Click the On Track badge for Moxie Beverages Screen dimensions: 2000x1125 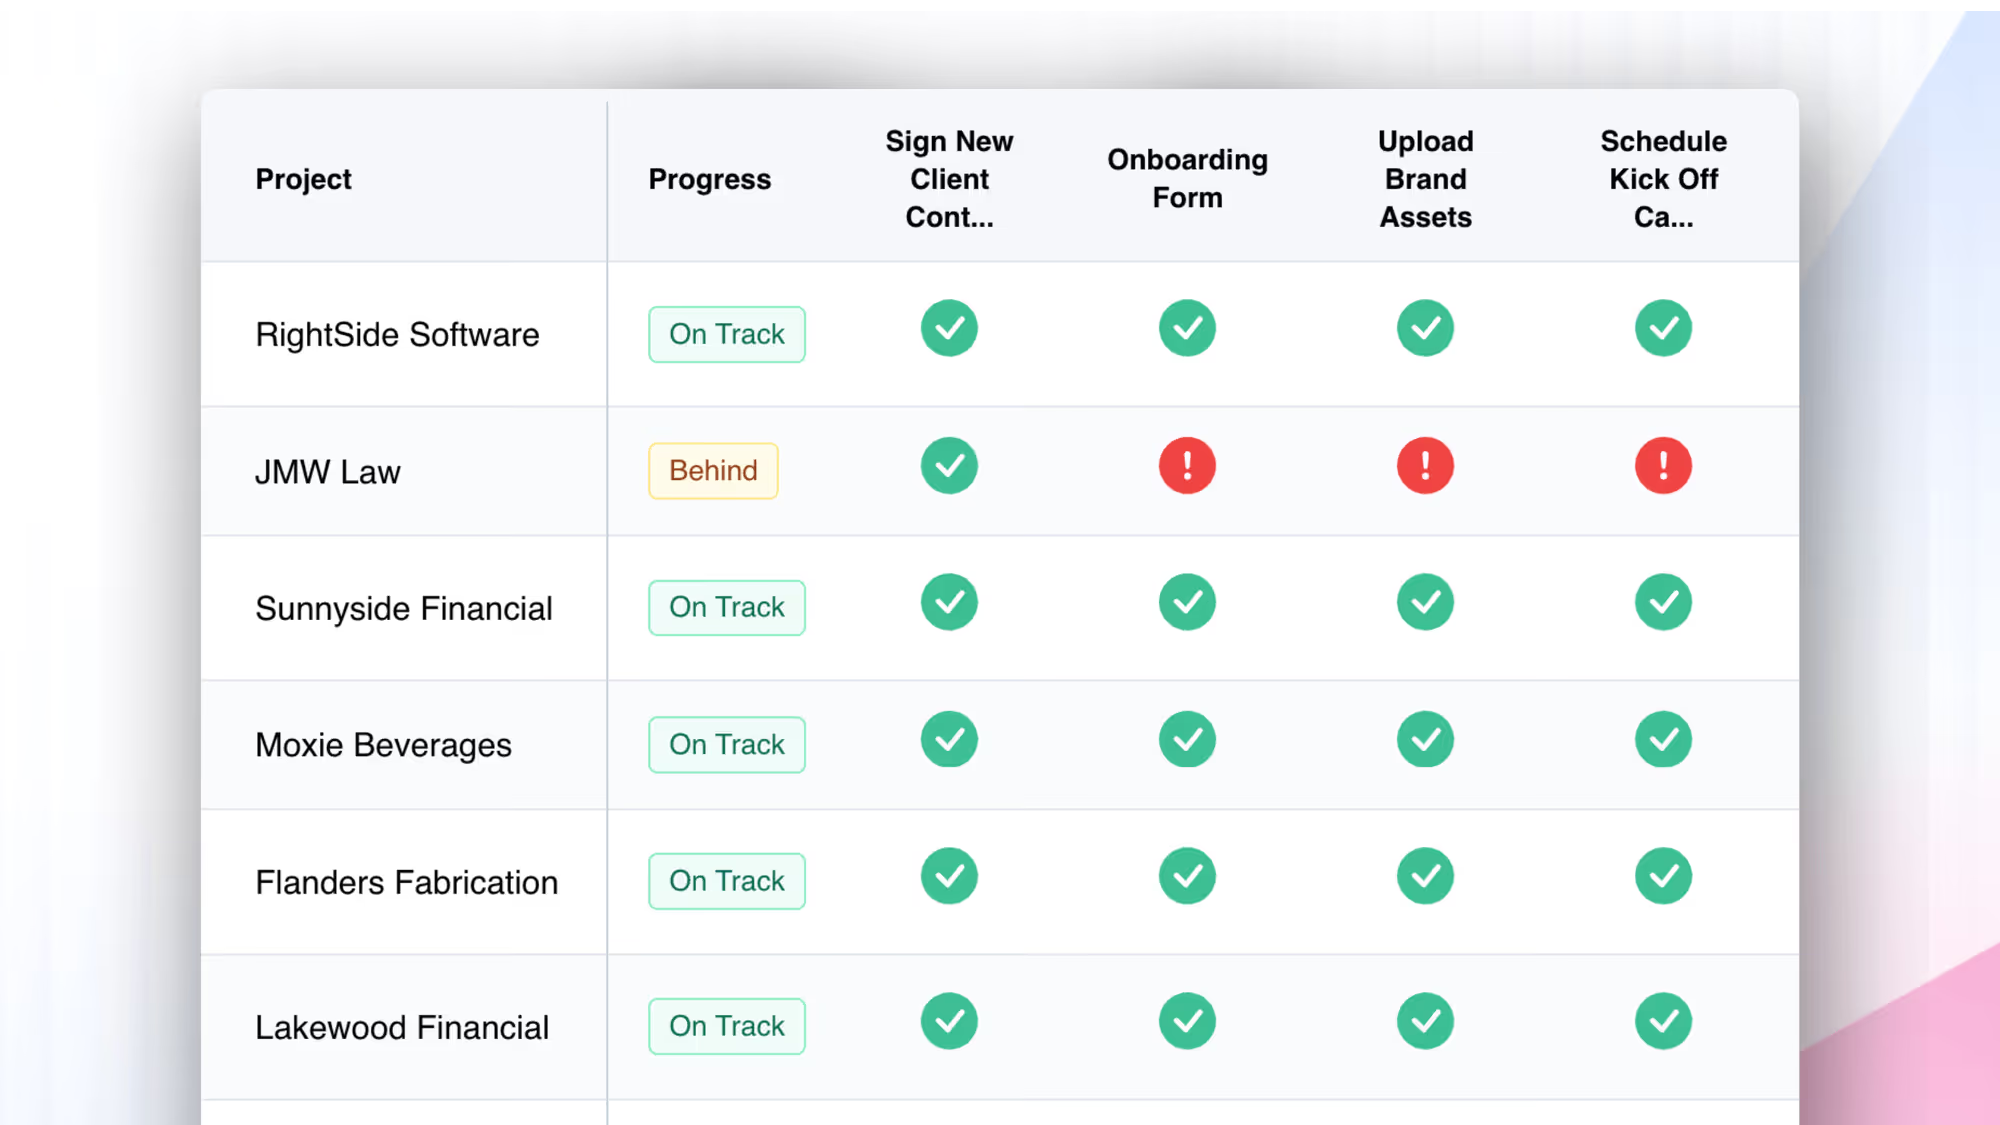coord(727,745)
